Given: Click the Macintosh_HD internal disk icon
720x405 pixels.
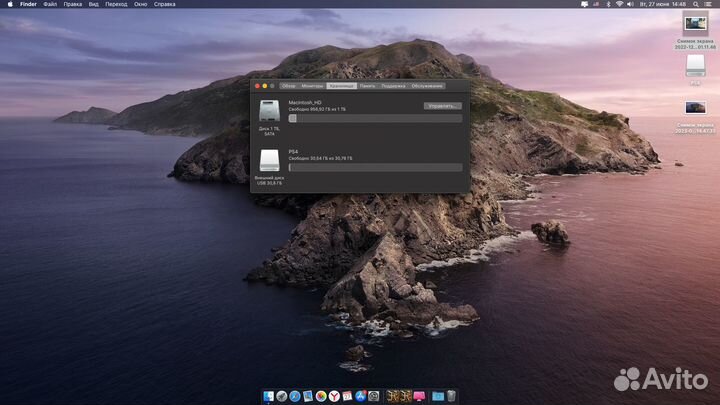Looking at the screenshot, I should point(270,111).
